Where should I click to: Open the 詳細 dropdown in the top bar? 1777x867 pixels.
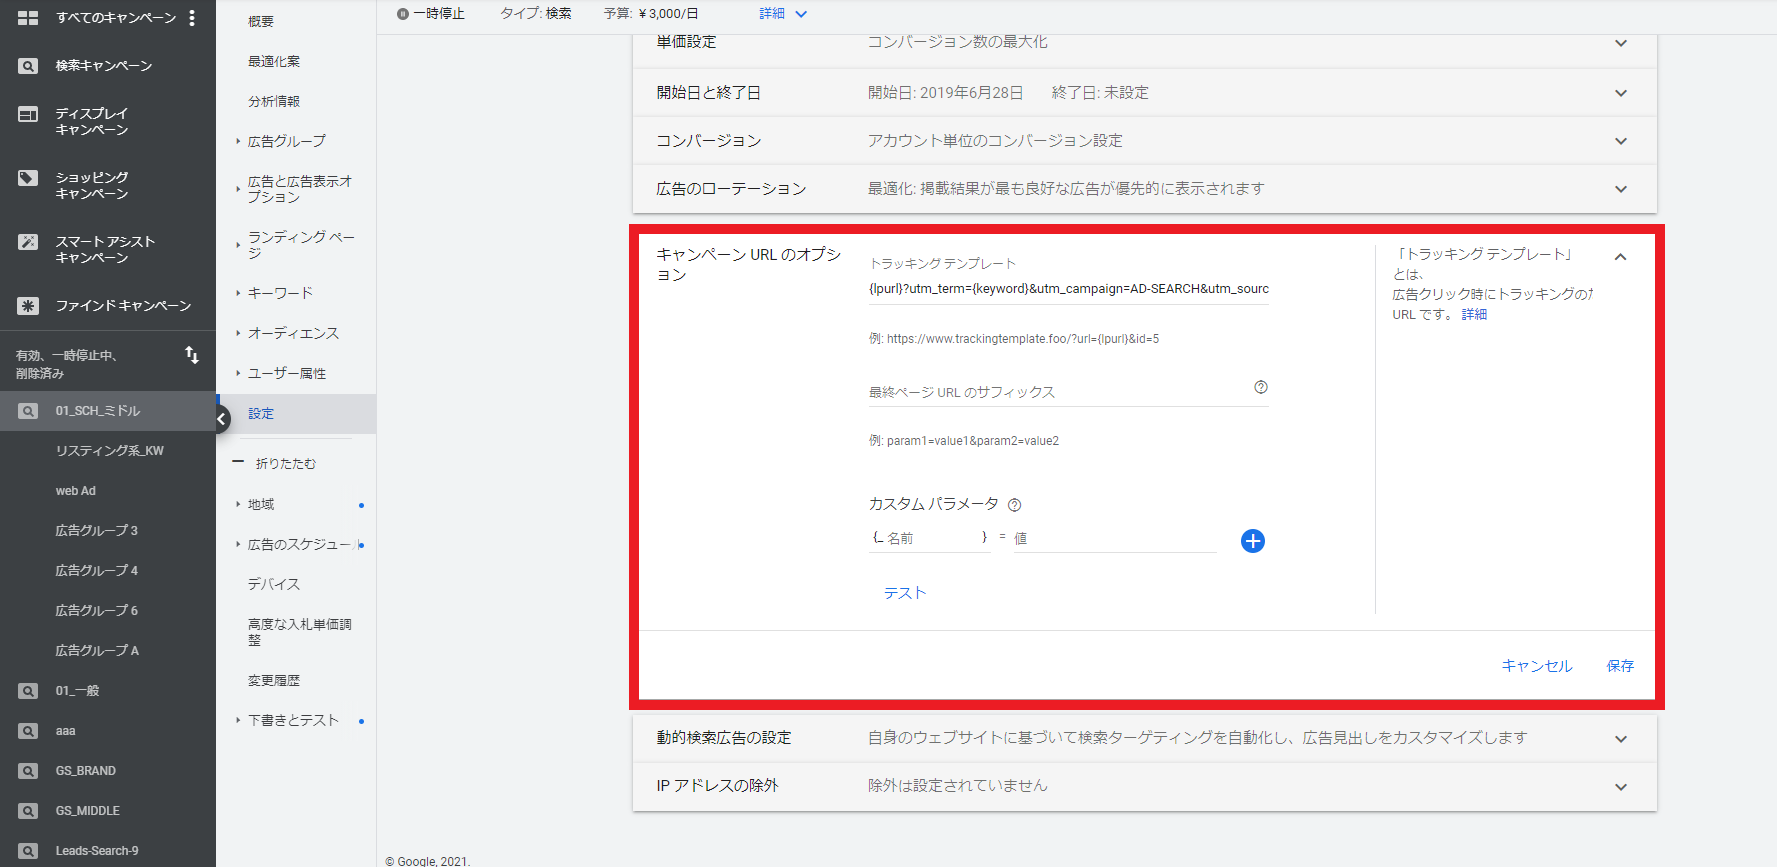783,14
